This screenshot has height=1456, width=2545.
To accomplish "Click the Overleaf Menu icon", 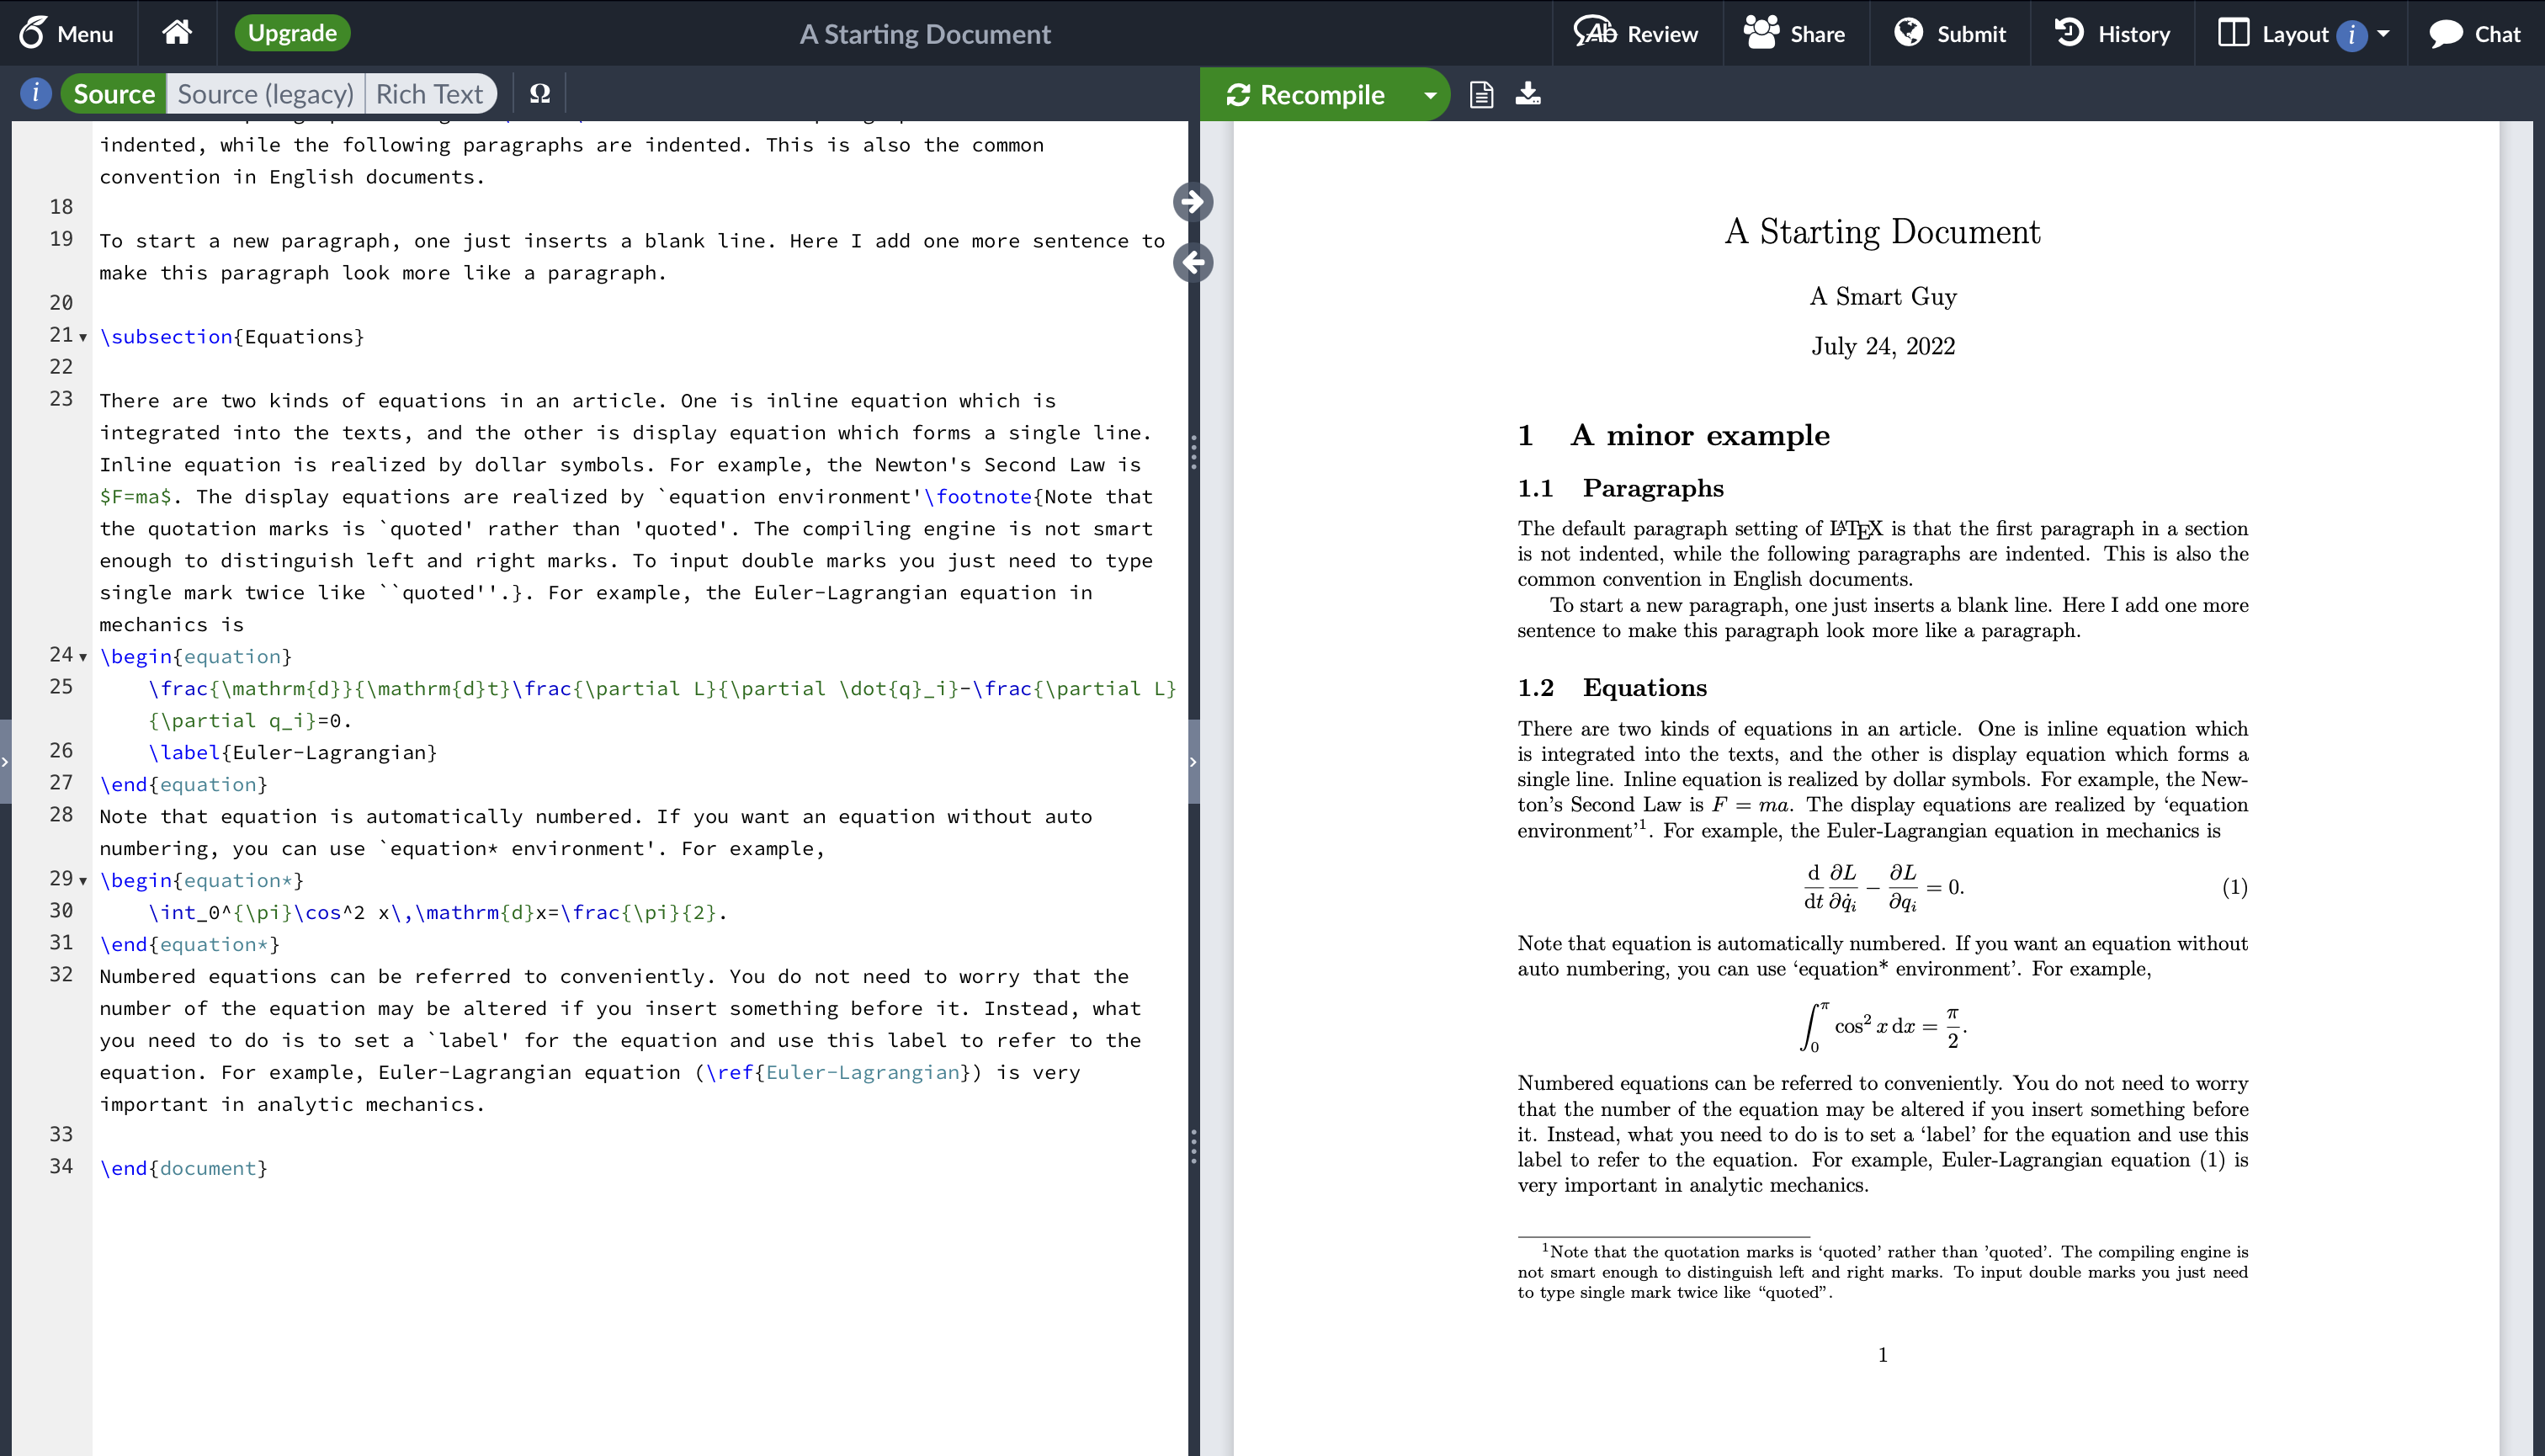I will click(x=66, y=33).
